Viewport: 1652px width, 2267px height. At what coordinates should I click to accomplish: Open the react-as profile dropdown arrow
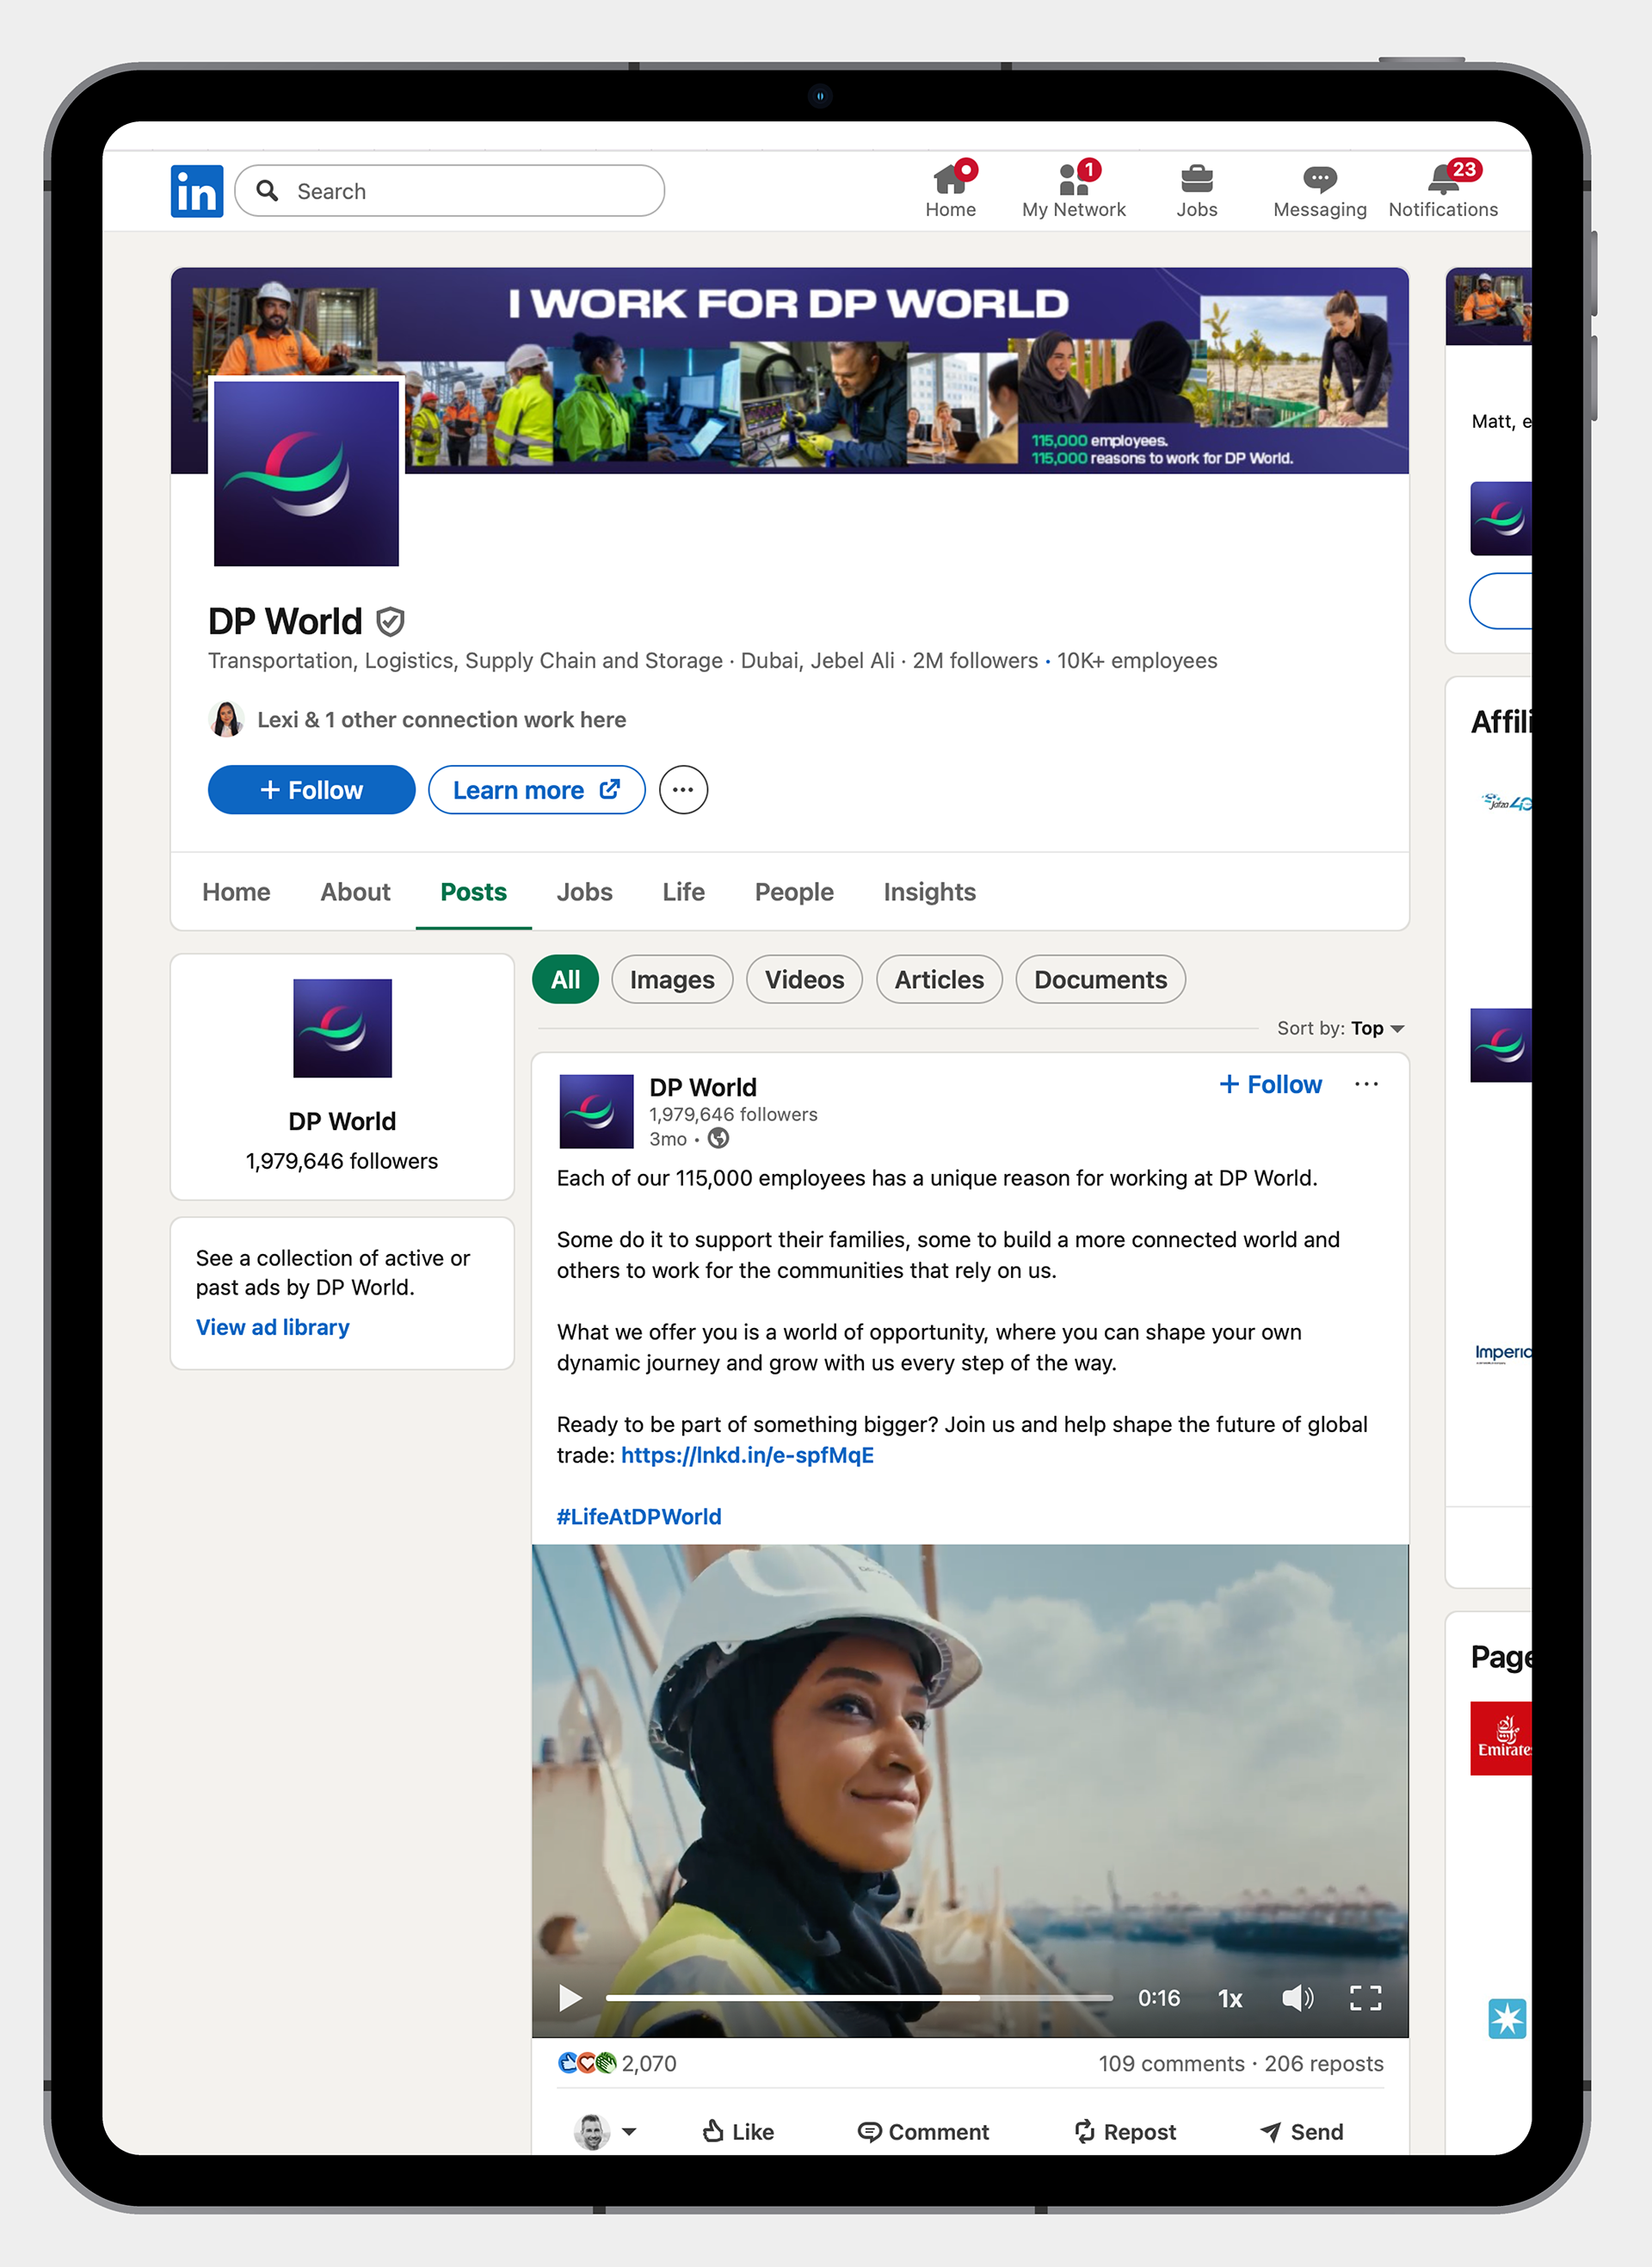pyautogui.click(x=629, y=2131)
